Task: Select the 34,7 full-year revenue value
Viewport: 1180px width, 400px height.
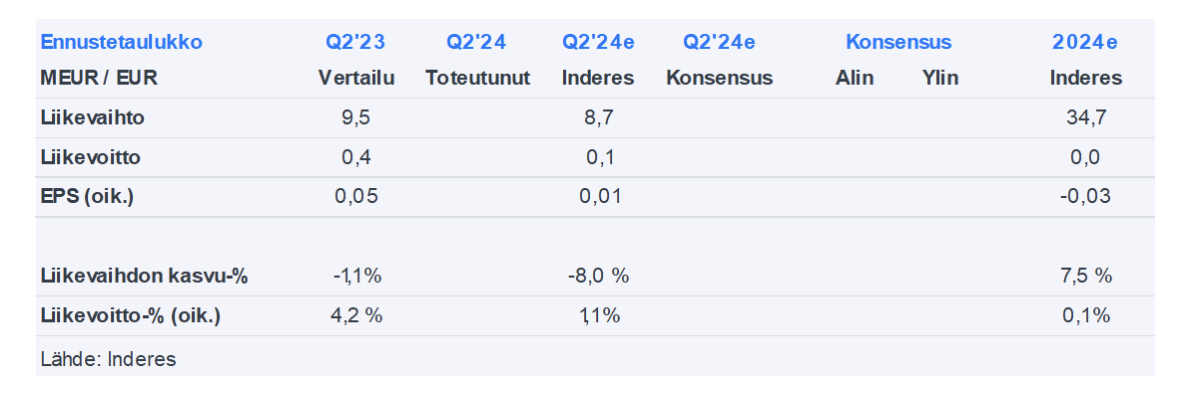Action: pos(1085,117)
